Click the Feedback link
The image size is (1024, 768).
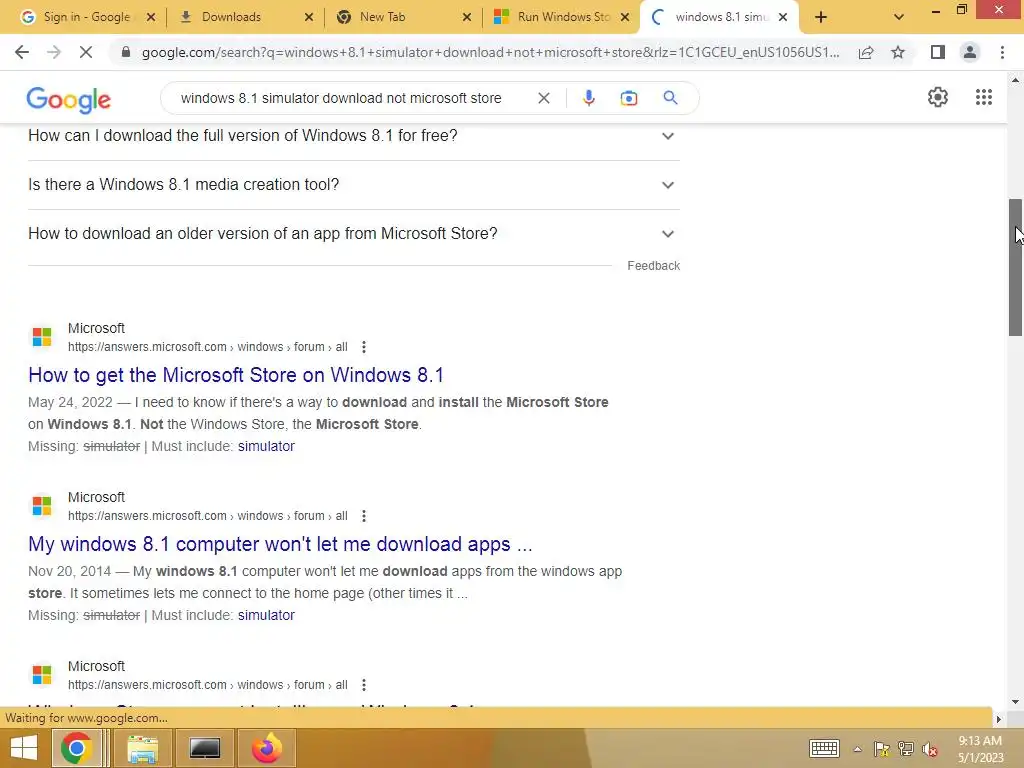pyautogui.click(x=654, y=266)
